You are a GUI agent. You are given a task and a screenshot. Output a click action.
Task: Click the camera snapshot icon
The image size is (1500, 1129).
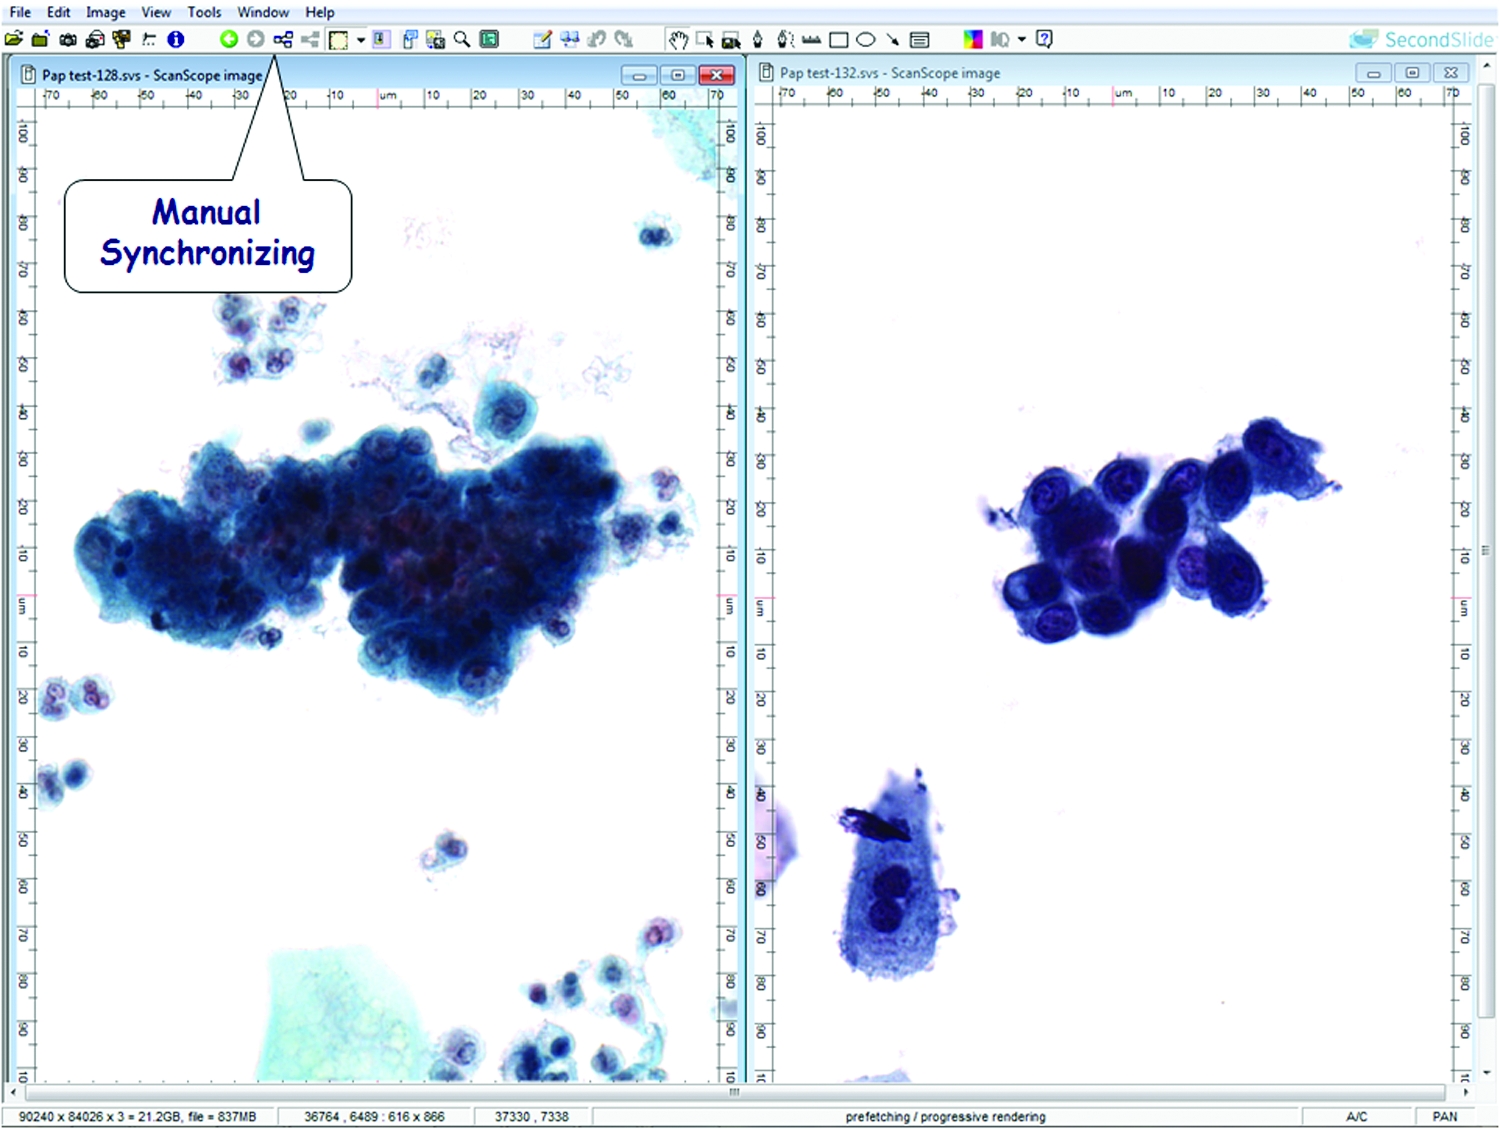click(x=68, y=39)
